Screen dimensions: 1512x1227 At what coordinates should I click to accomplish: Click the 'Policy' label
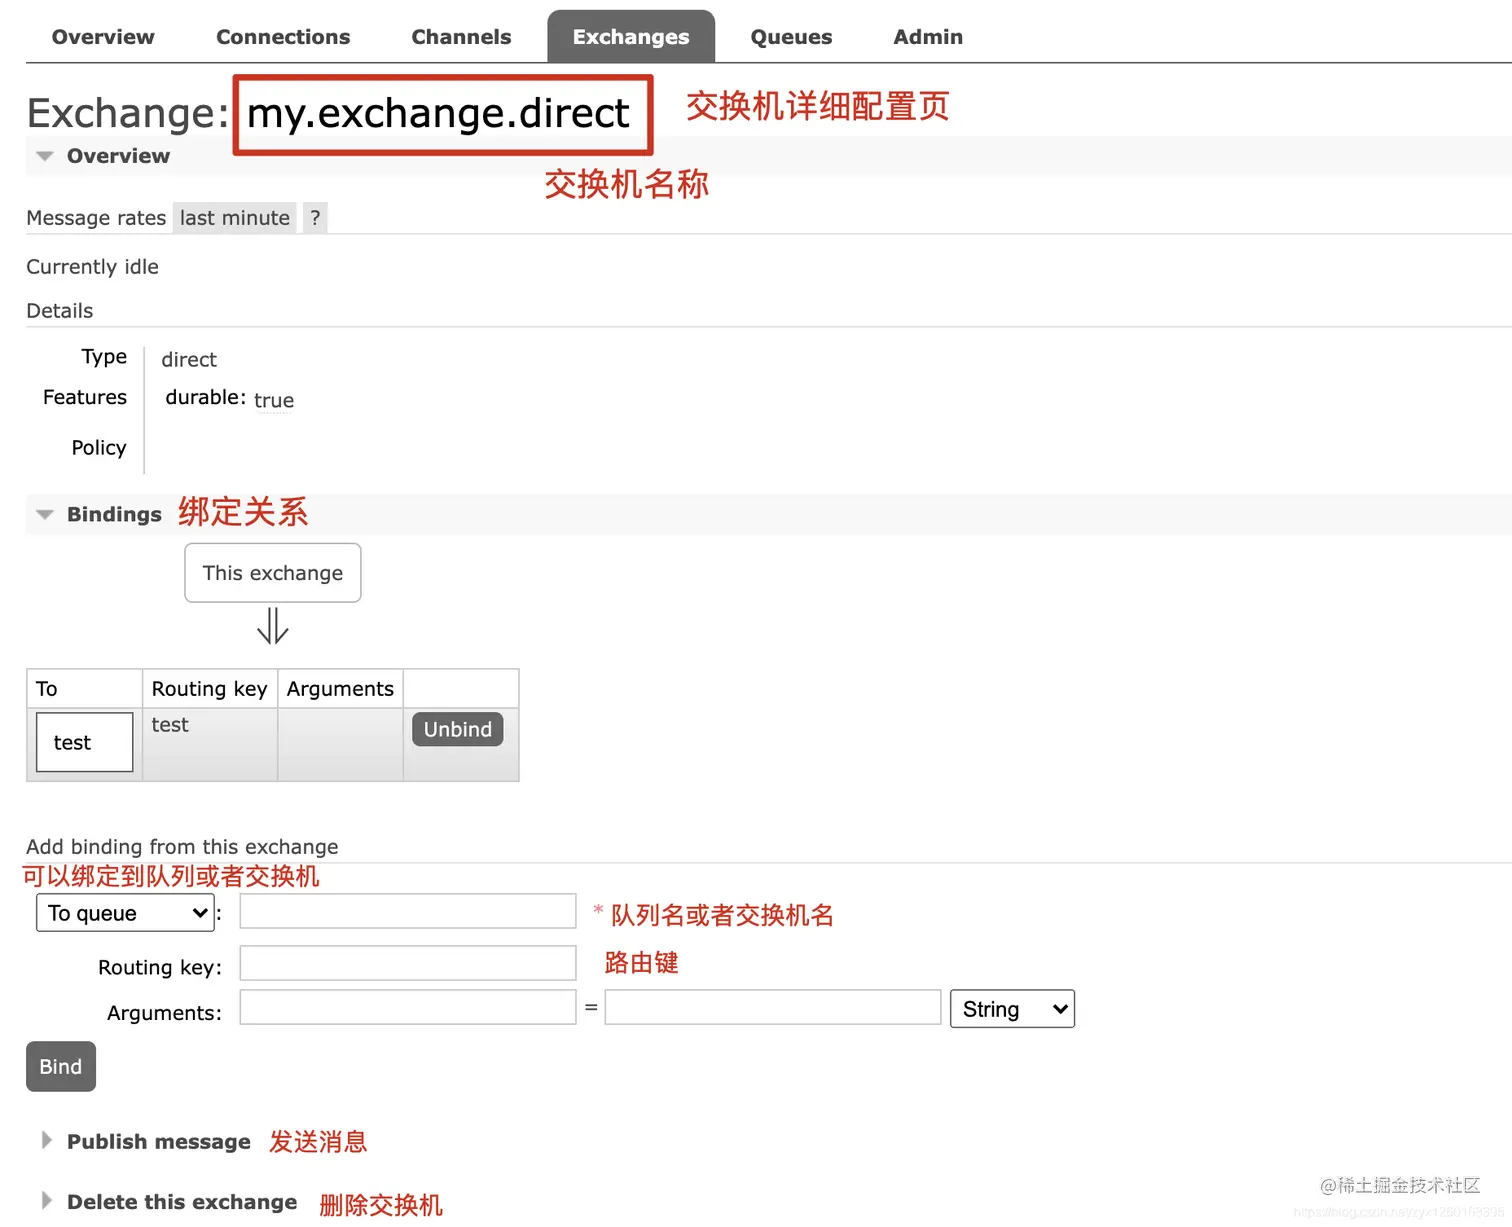(x=99, y=448)
